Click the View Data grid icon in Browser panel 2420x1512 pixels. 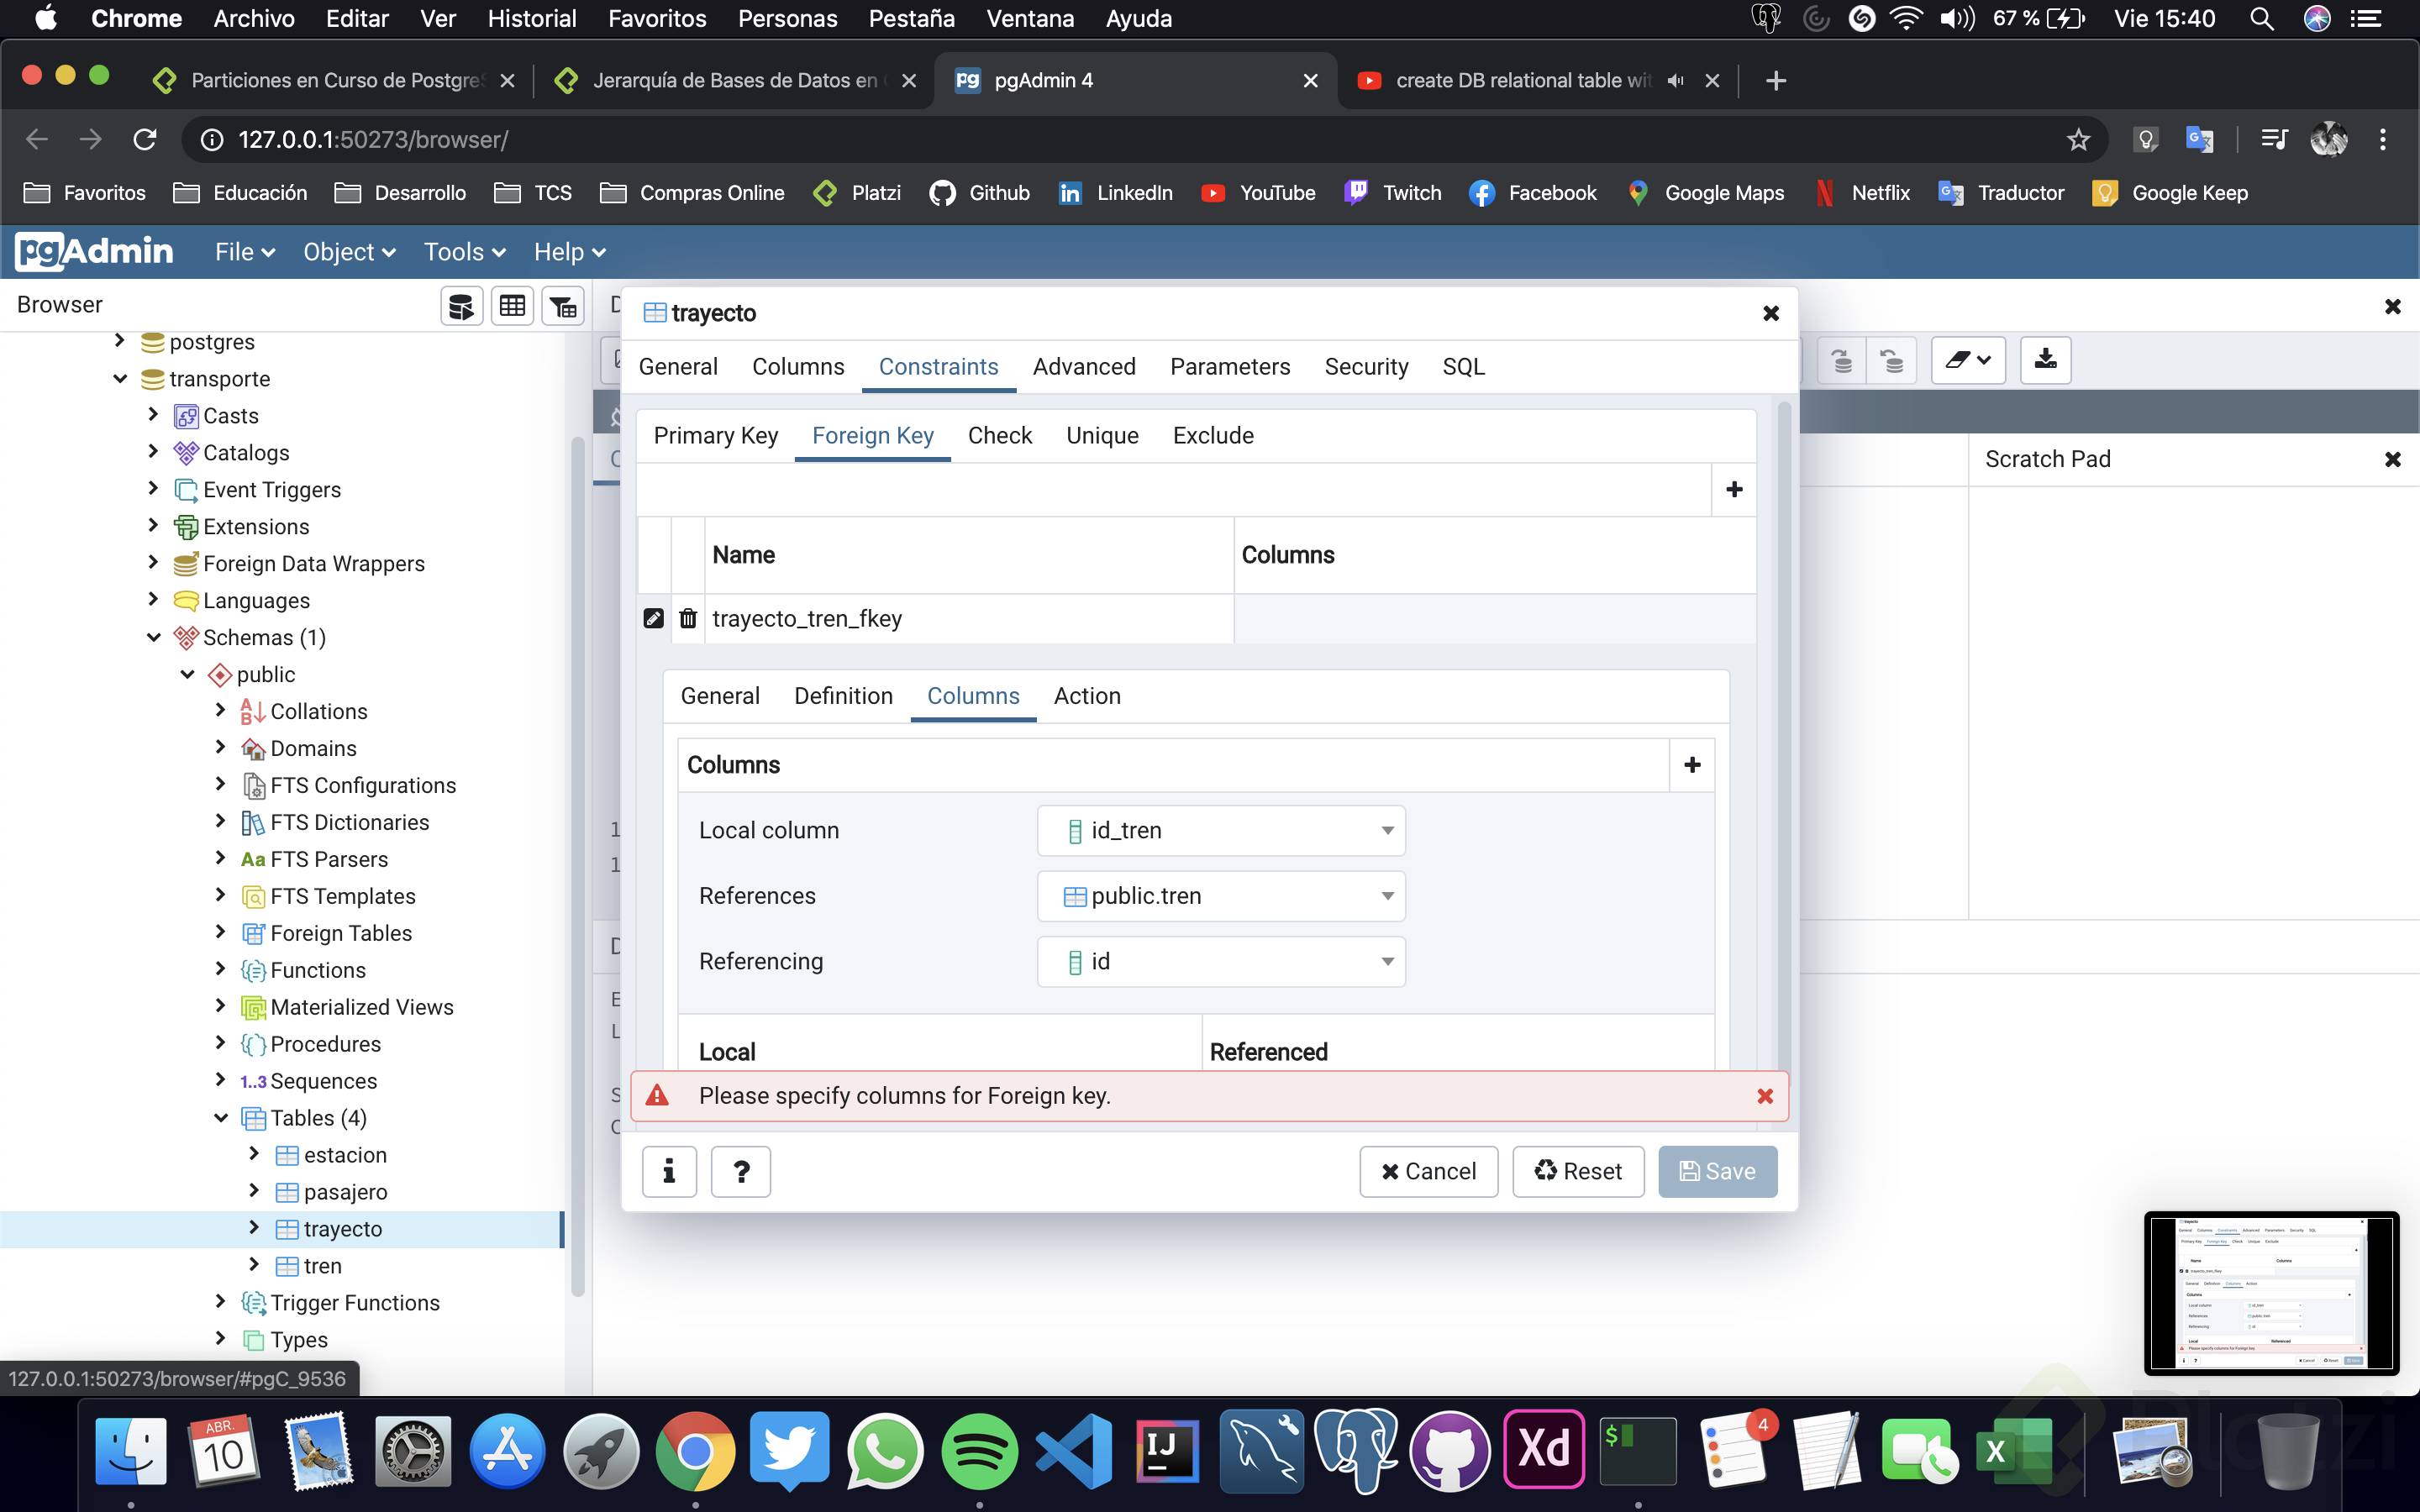(x=512, y=306)
